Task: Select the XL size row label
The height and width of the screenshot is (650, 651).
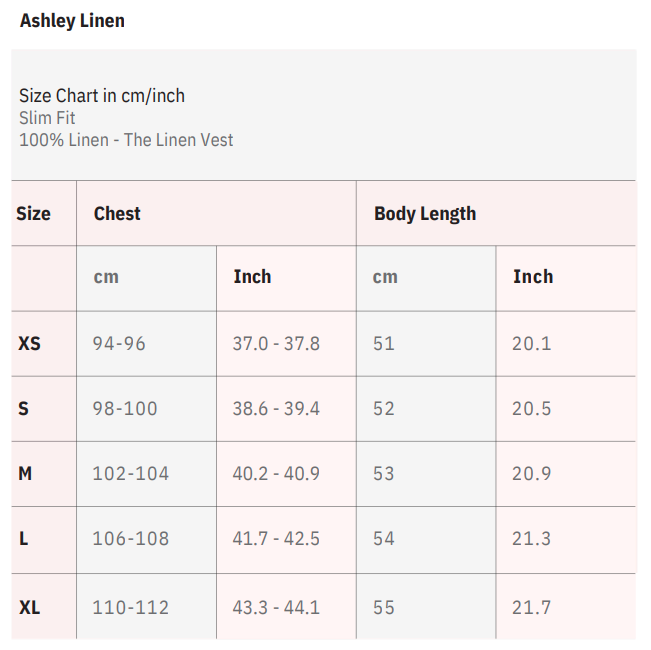Action: [x=30, y=607]
